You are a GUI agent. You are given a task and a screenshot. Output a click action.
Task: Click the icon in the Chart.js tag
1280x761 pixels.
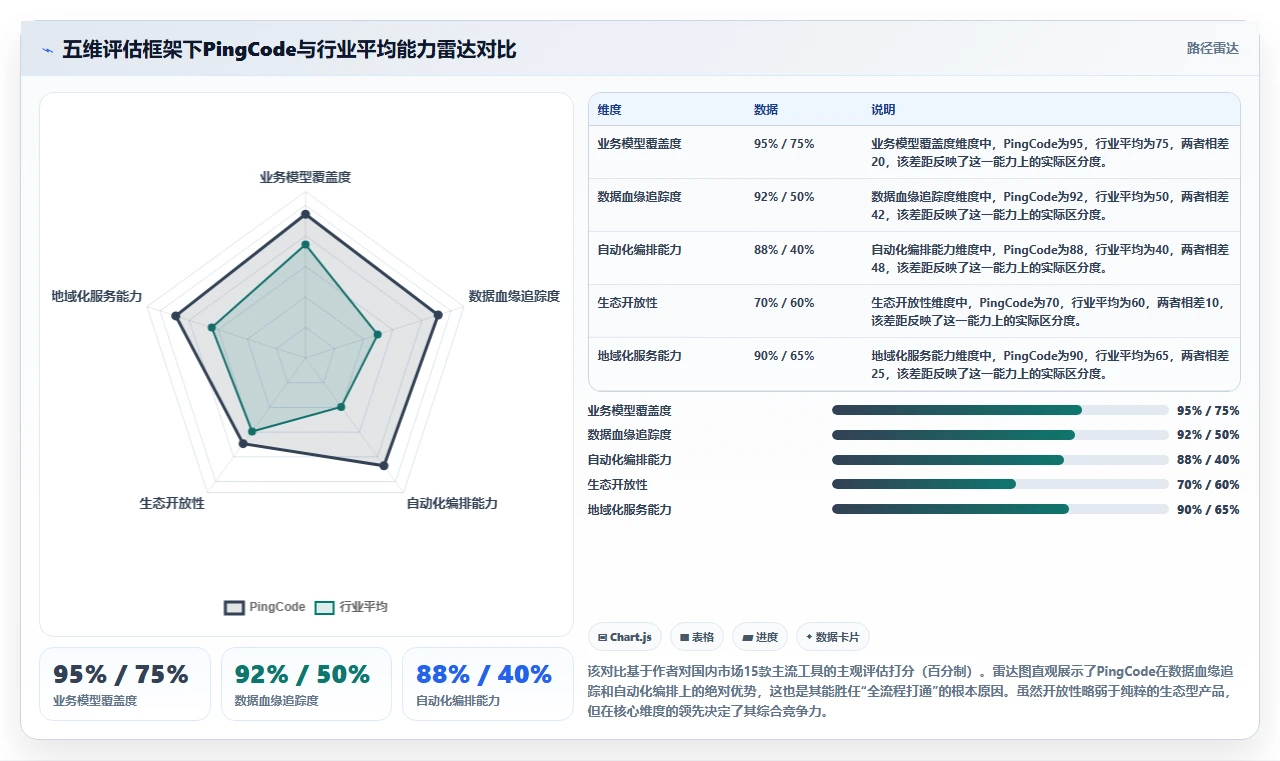point(603,637)
